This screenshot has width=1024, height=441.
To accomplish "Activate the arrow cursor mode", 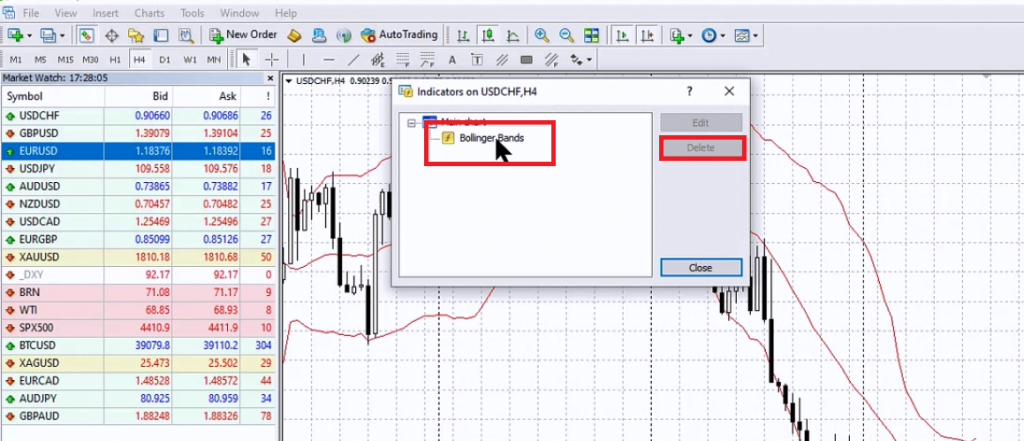I will 247,60.
